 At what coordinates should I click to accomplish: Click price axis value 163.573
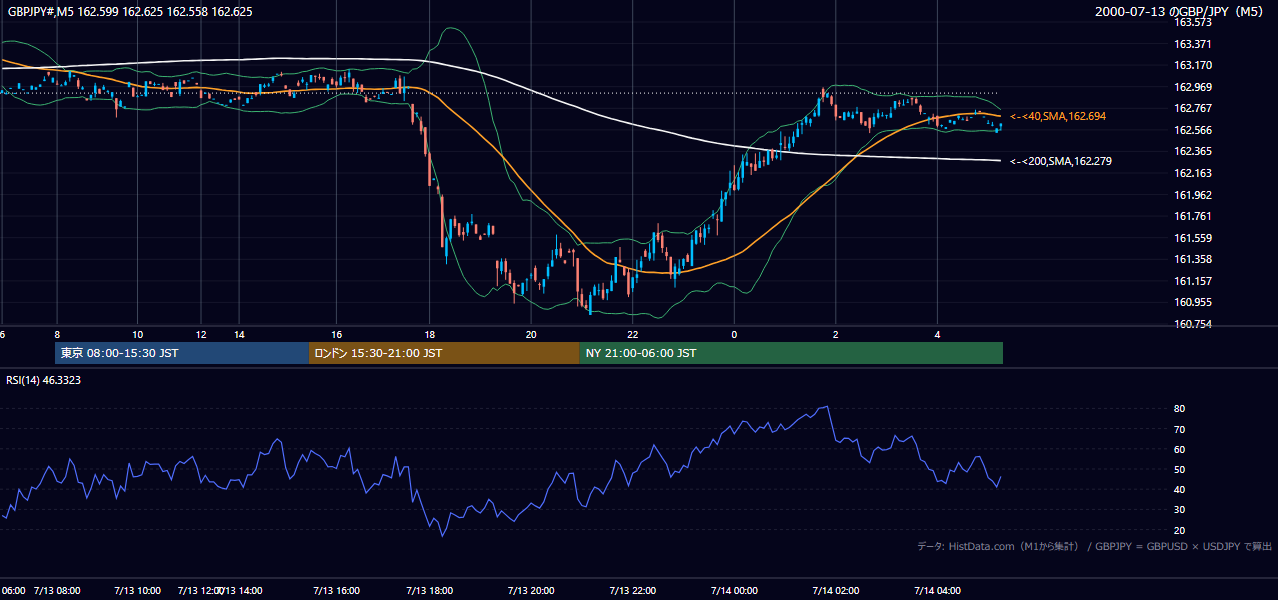pyautogui.click(x=1192, y=22)
